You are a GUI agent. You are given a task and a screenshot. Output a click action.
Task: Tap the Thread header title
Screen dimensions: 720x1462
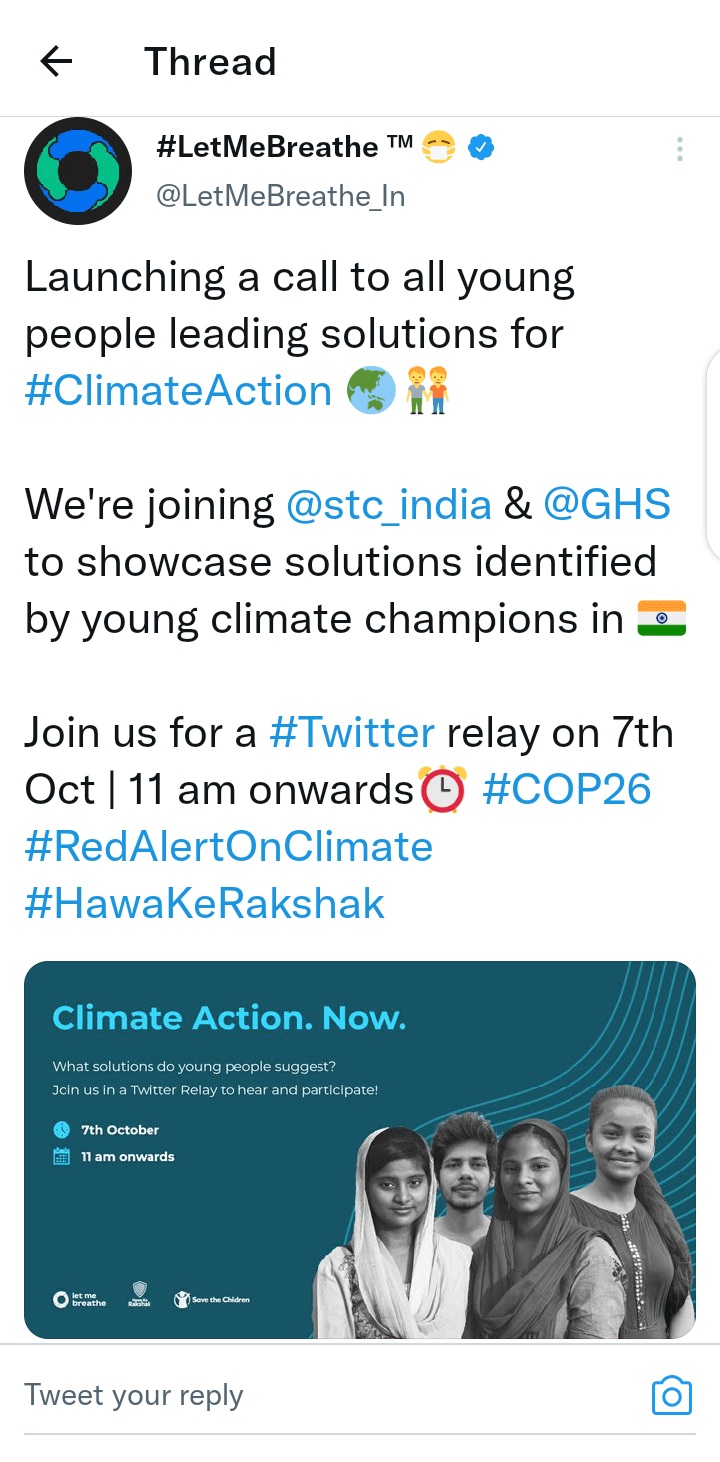click(210, 62)
